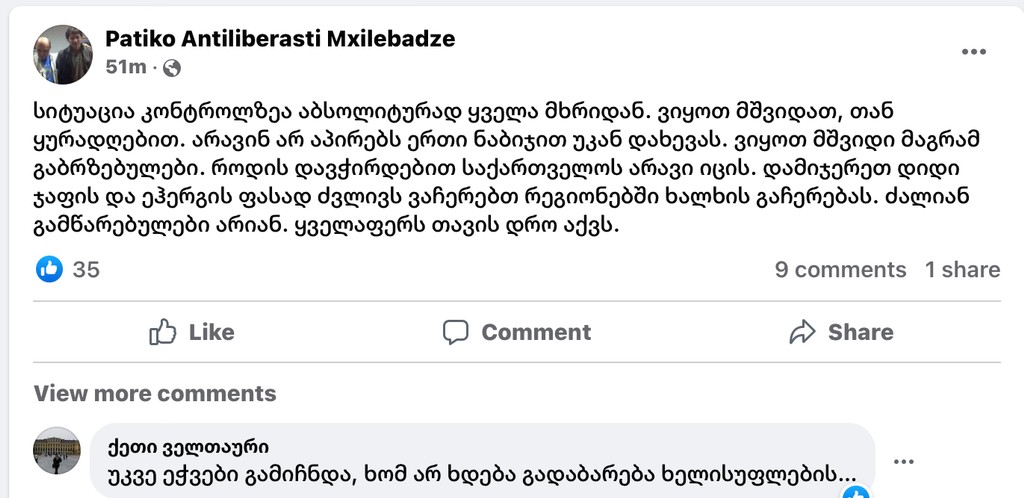Screen dimensions: 1024x498
Task: View who made the 1 share
Action: point(962,270)
